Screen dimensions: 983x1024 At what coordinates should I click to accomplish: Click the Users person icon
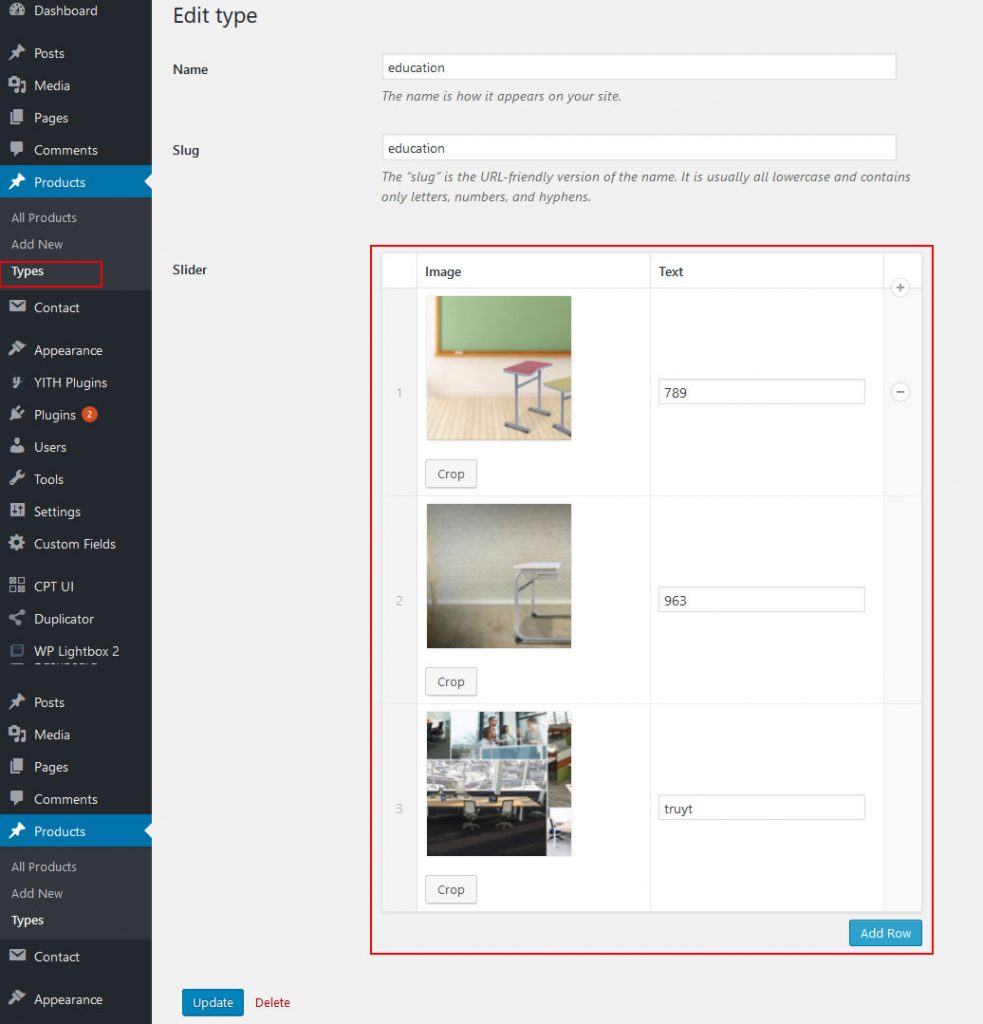click(x=17, y=446)
